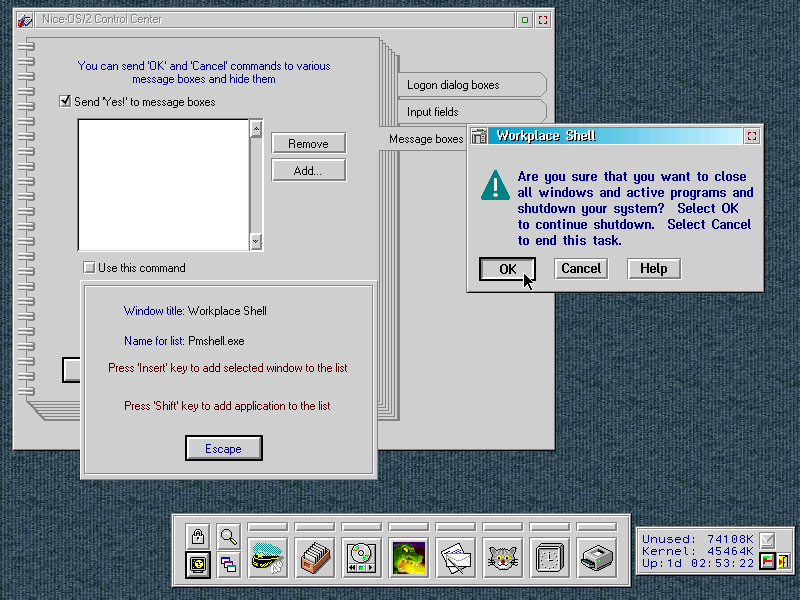Open the printer icon in LaunchPad
The width and height of the screenshot is (800, 600).
tap(596, 558)
